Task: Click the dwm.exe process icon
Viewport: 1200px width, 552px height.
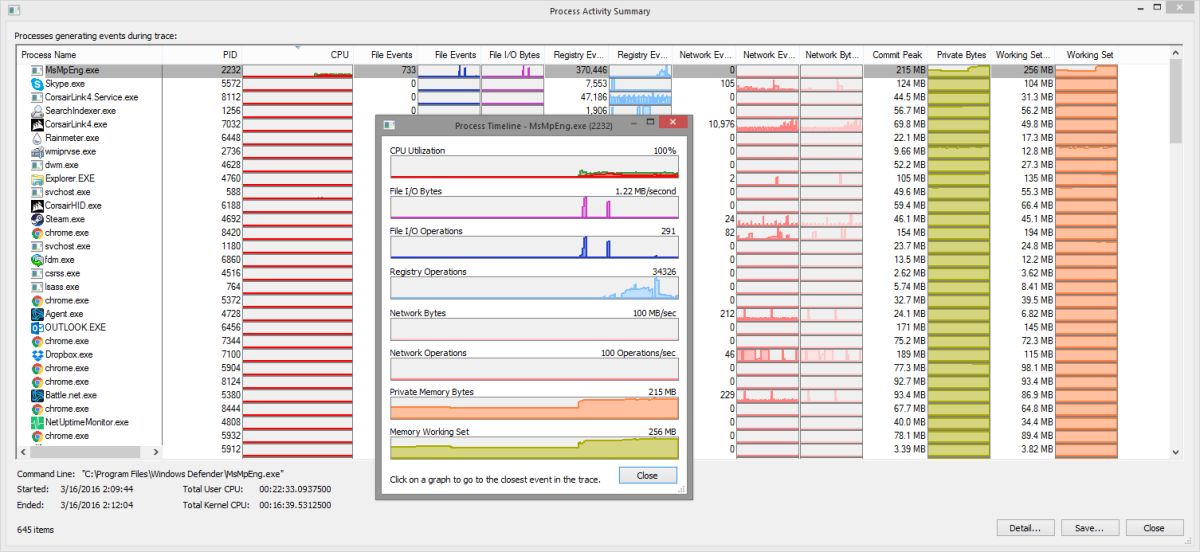Action: coord(36,165)
